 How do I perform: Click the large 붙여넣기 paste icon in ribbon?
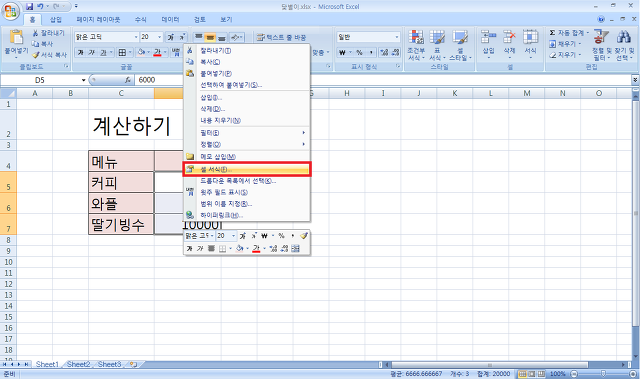(x=16, y=38)
